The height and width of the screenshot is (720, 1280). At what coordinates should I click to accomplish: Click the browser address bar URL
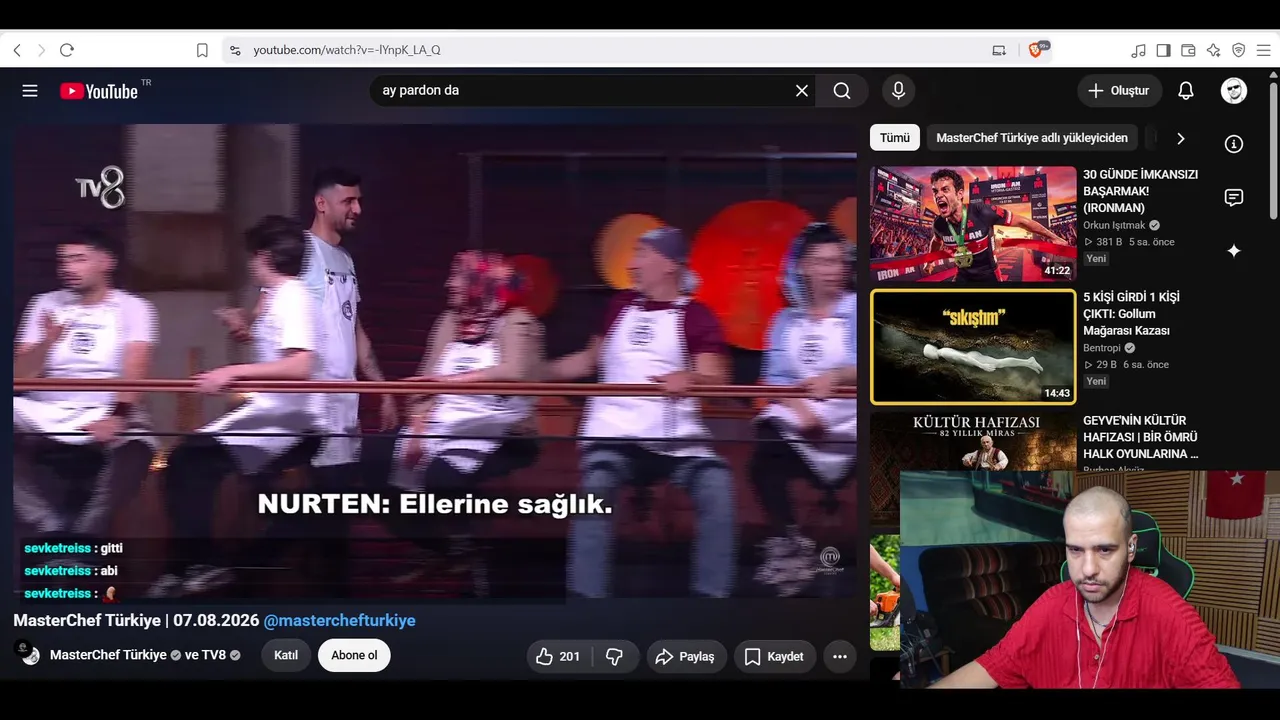pyautogui.click(x=347, y=50)
